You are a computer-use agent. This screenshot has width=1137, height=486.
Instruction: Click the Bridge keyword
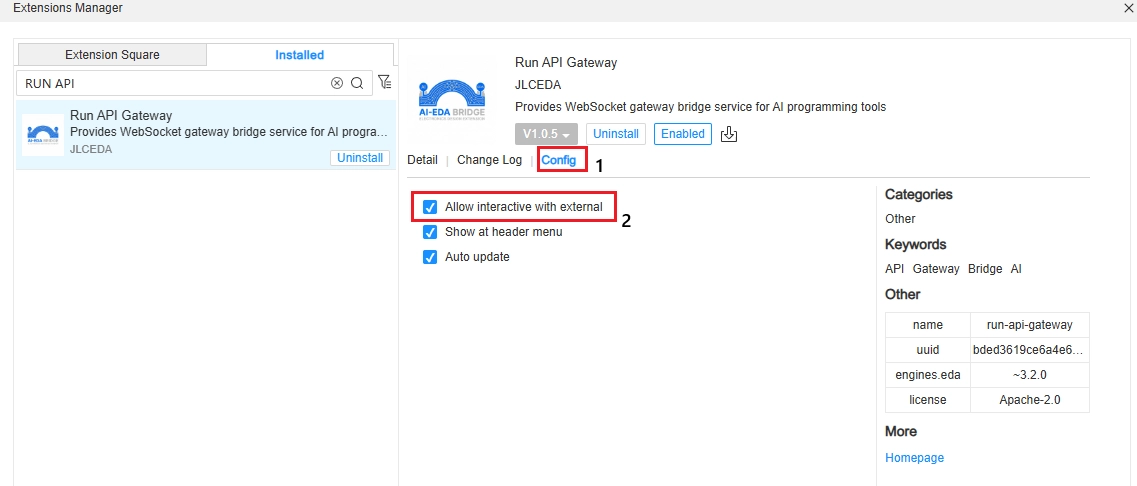[985, 268]
